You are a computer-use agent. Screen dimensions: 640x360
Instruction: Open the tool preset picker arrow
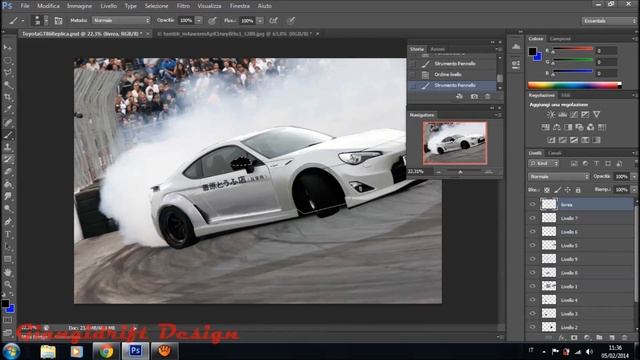pyautogui.click(x=23, y=20)
